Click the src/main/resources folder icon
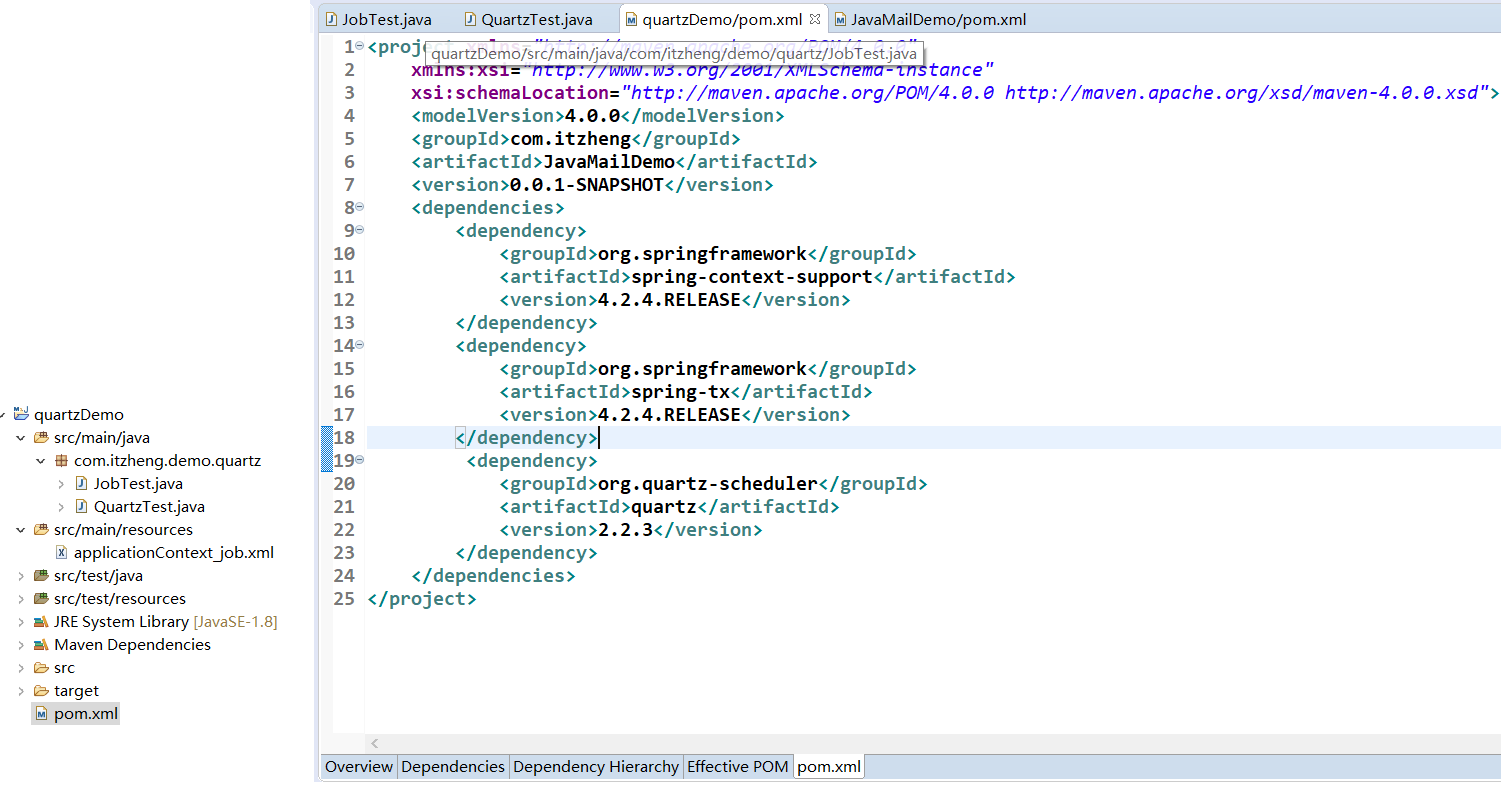 click(41, 529)
